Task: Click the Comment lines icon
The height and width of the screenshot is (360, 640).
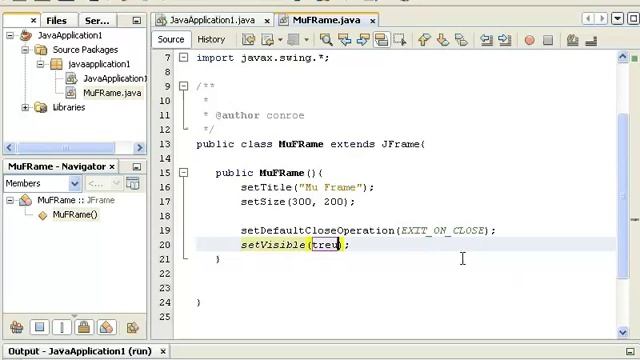Action: [573, 40]
